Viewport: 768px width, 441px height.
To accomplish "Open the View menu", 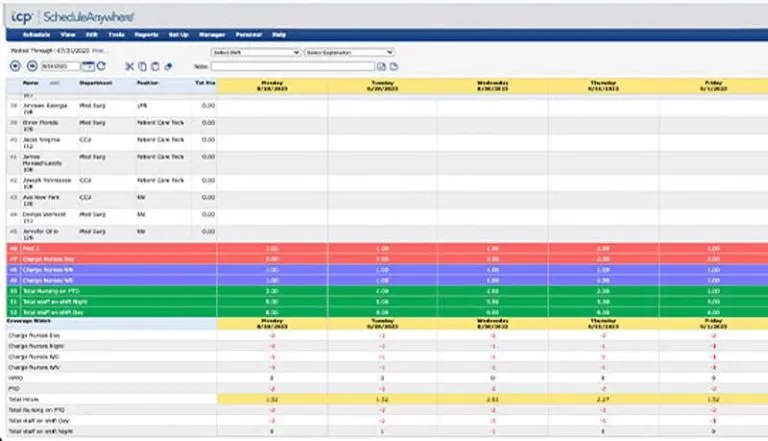I will [68, 35].
